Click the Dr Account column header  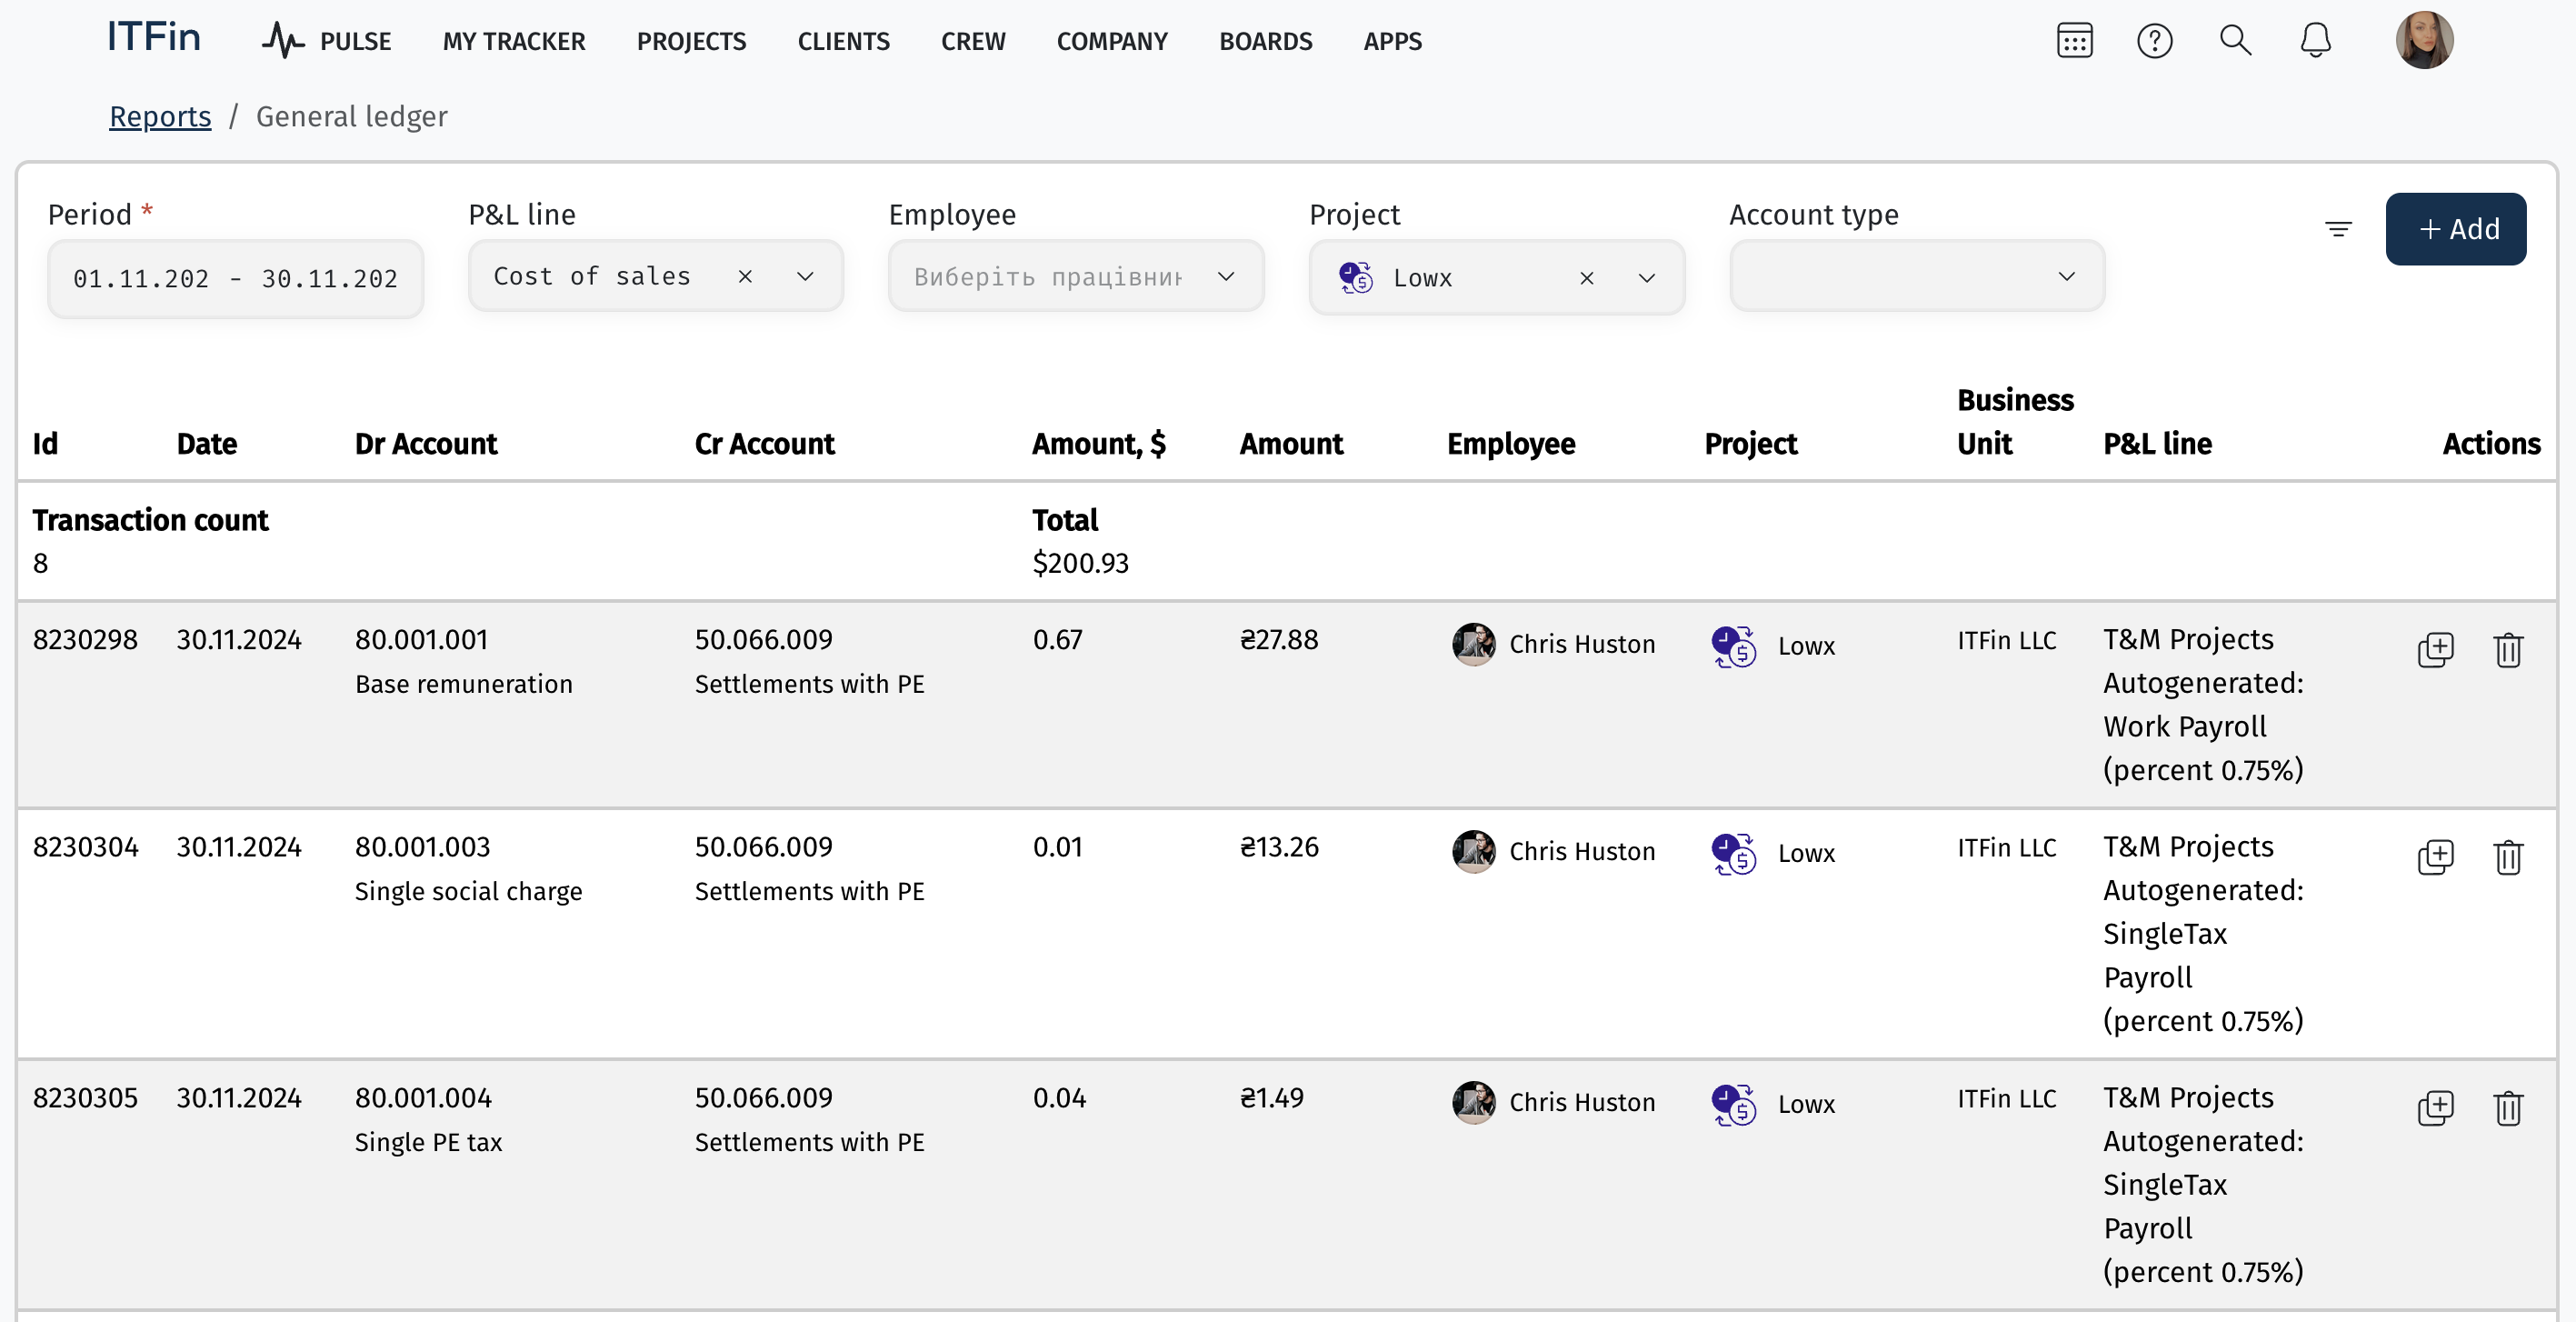tap(425, 443)
